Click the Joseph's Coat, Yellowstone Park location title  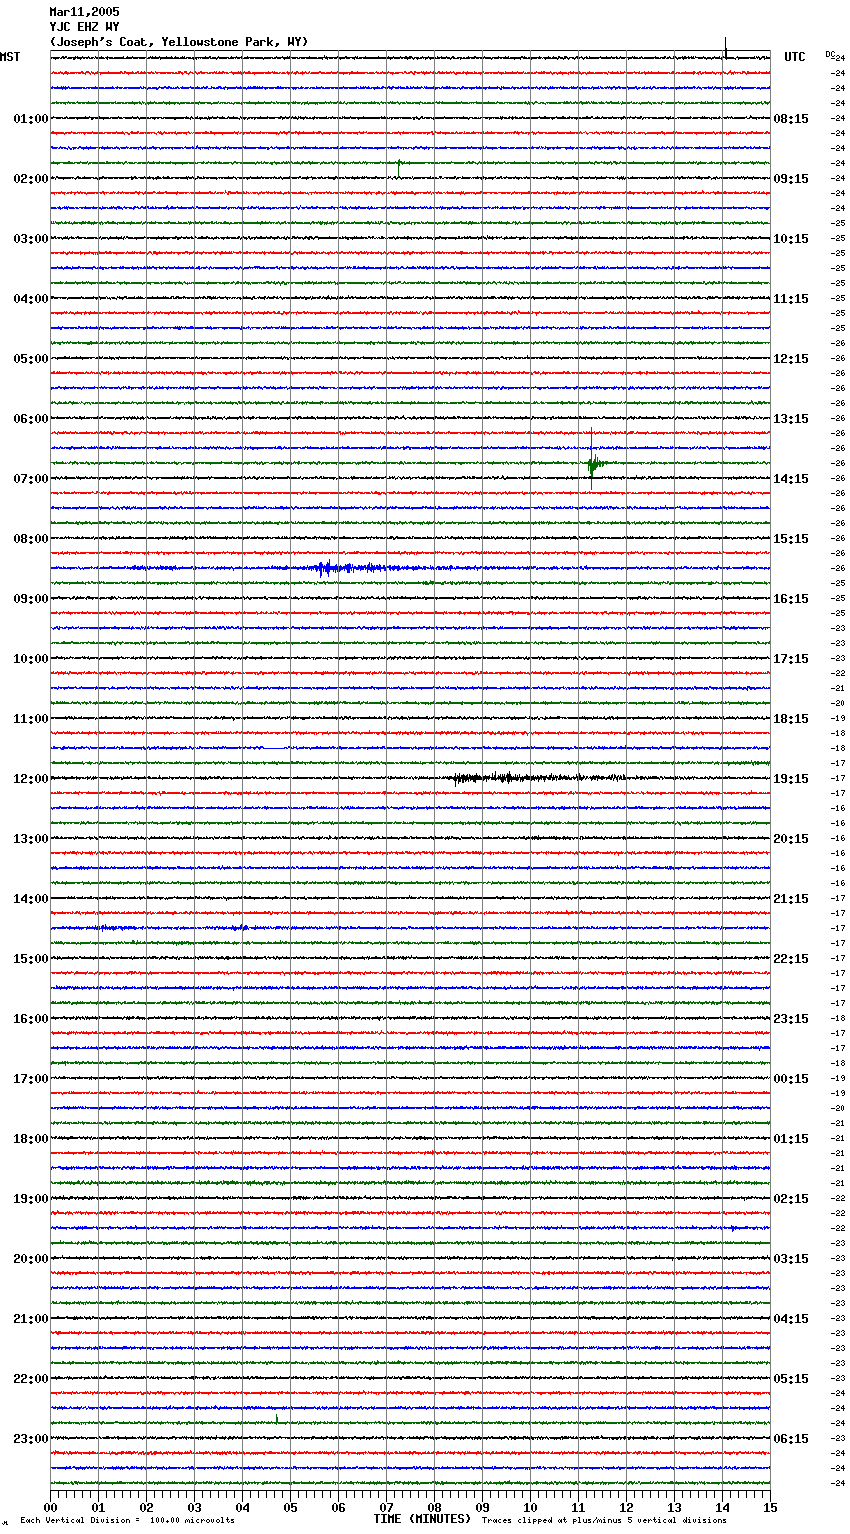pyautogui.click(x=179, y=42)
